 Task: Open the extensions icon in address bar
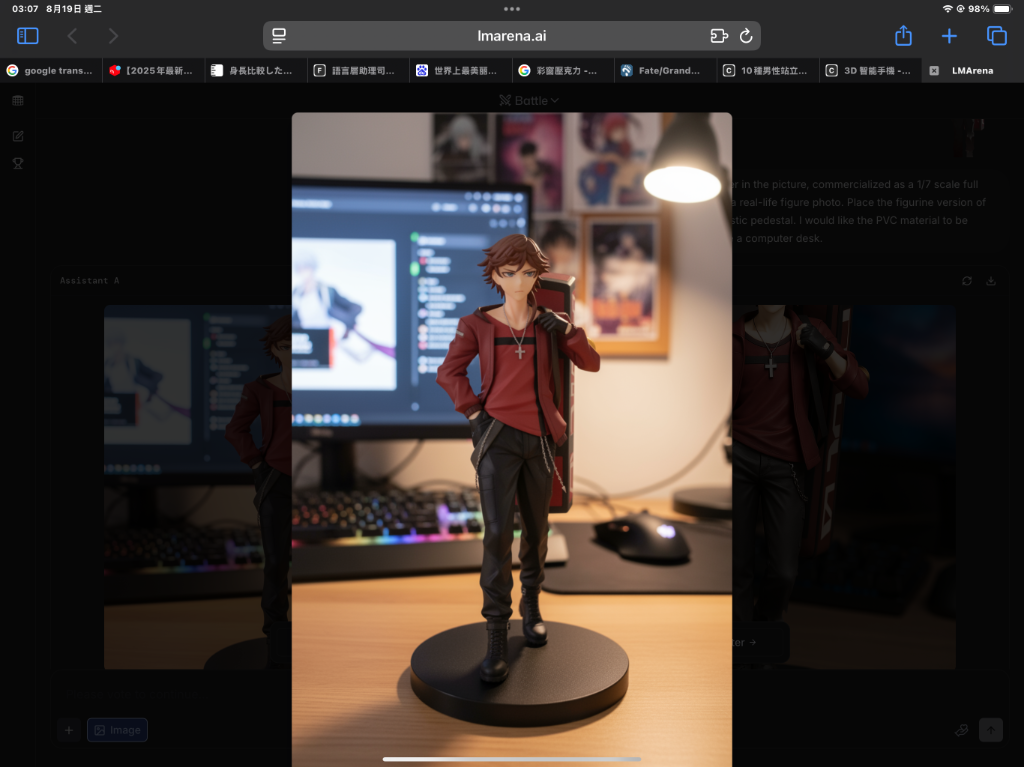(719, 36)
